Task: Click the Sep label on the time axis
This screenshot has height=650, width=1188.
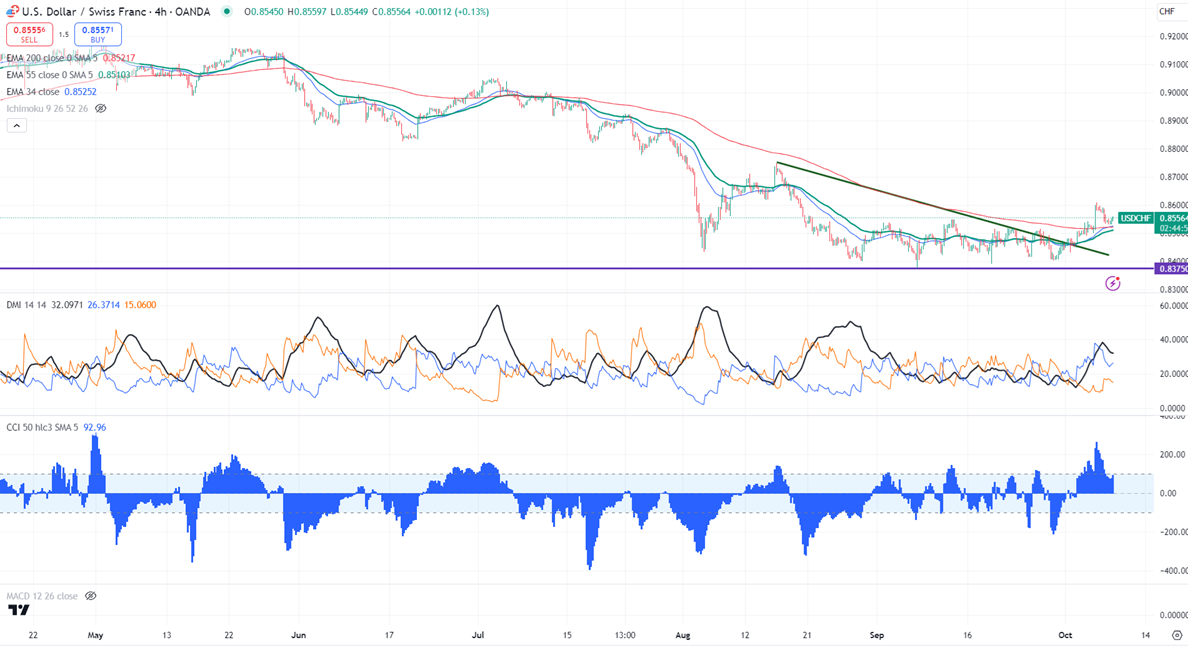Action: 877,635
